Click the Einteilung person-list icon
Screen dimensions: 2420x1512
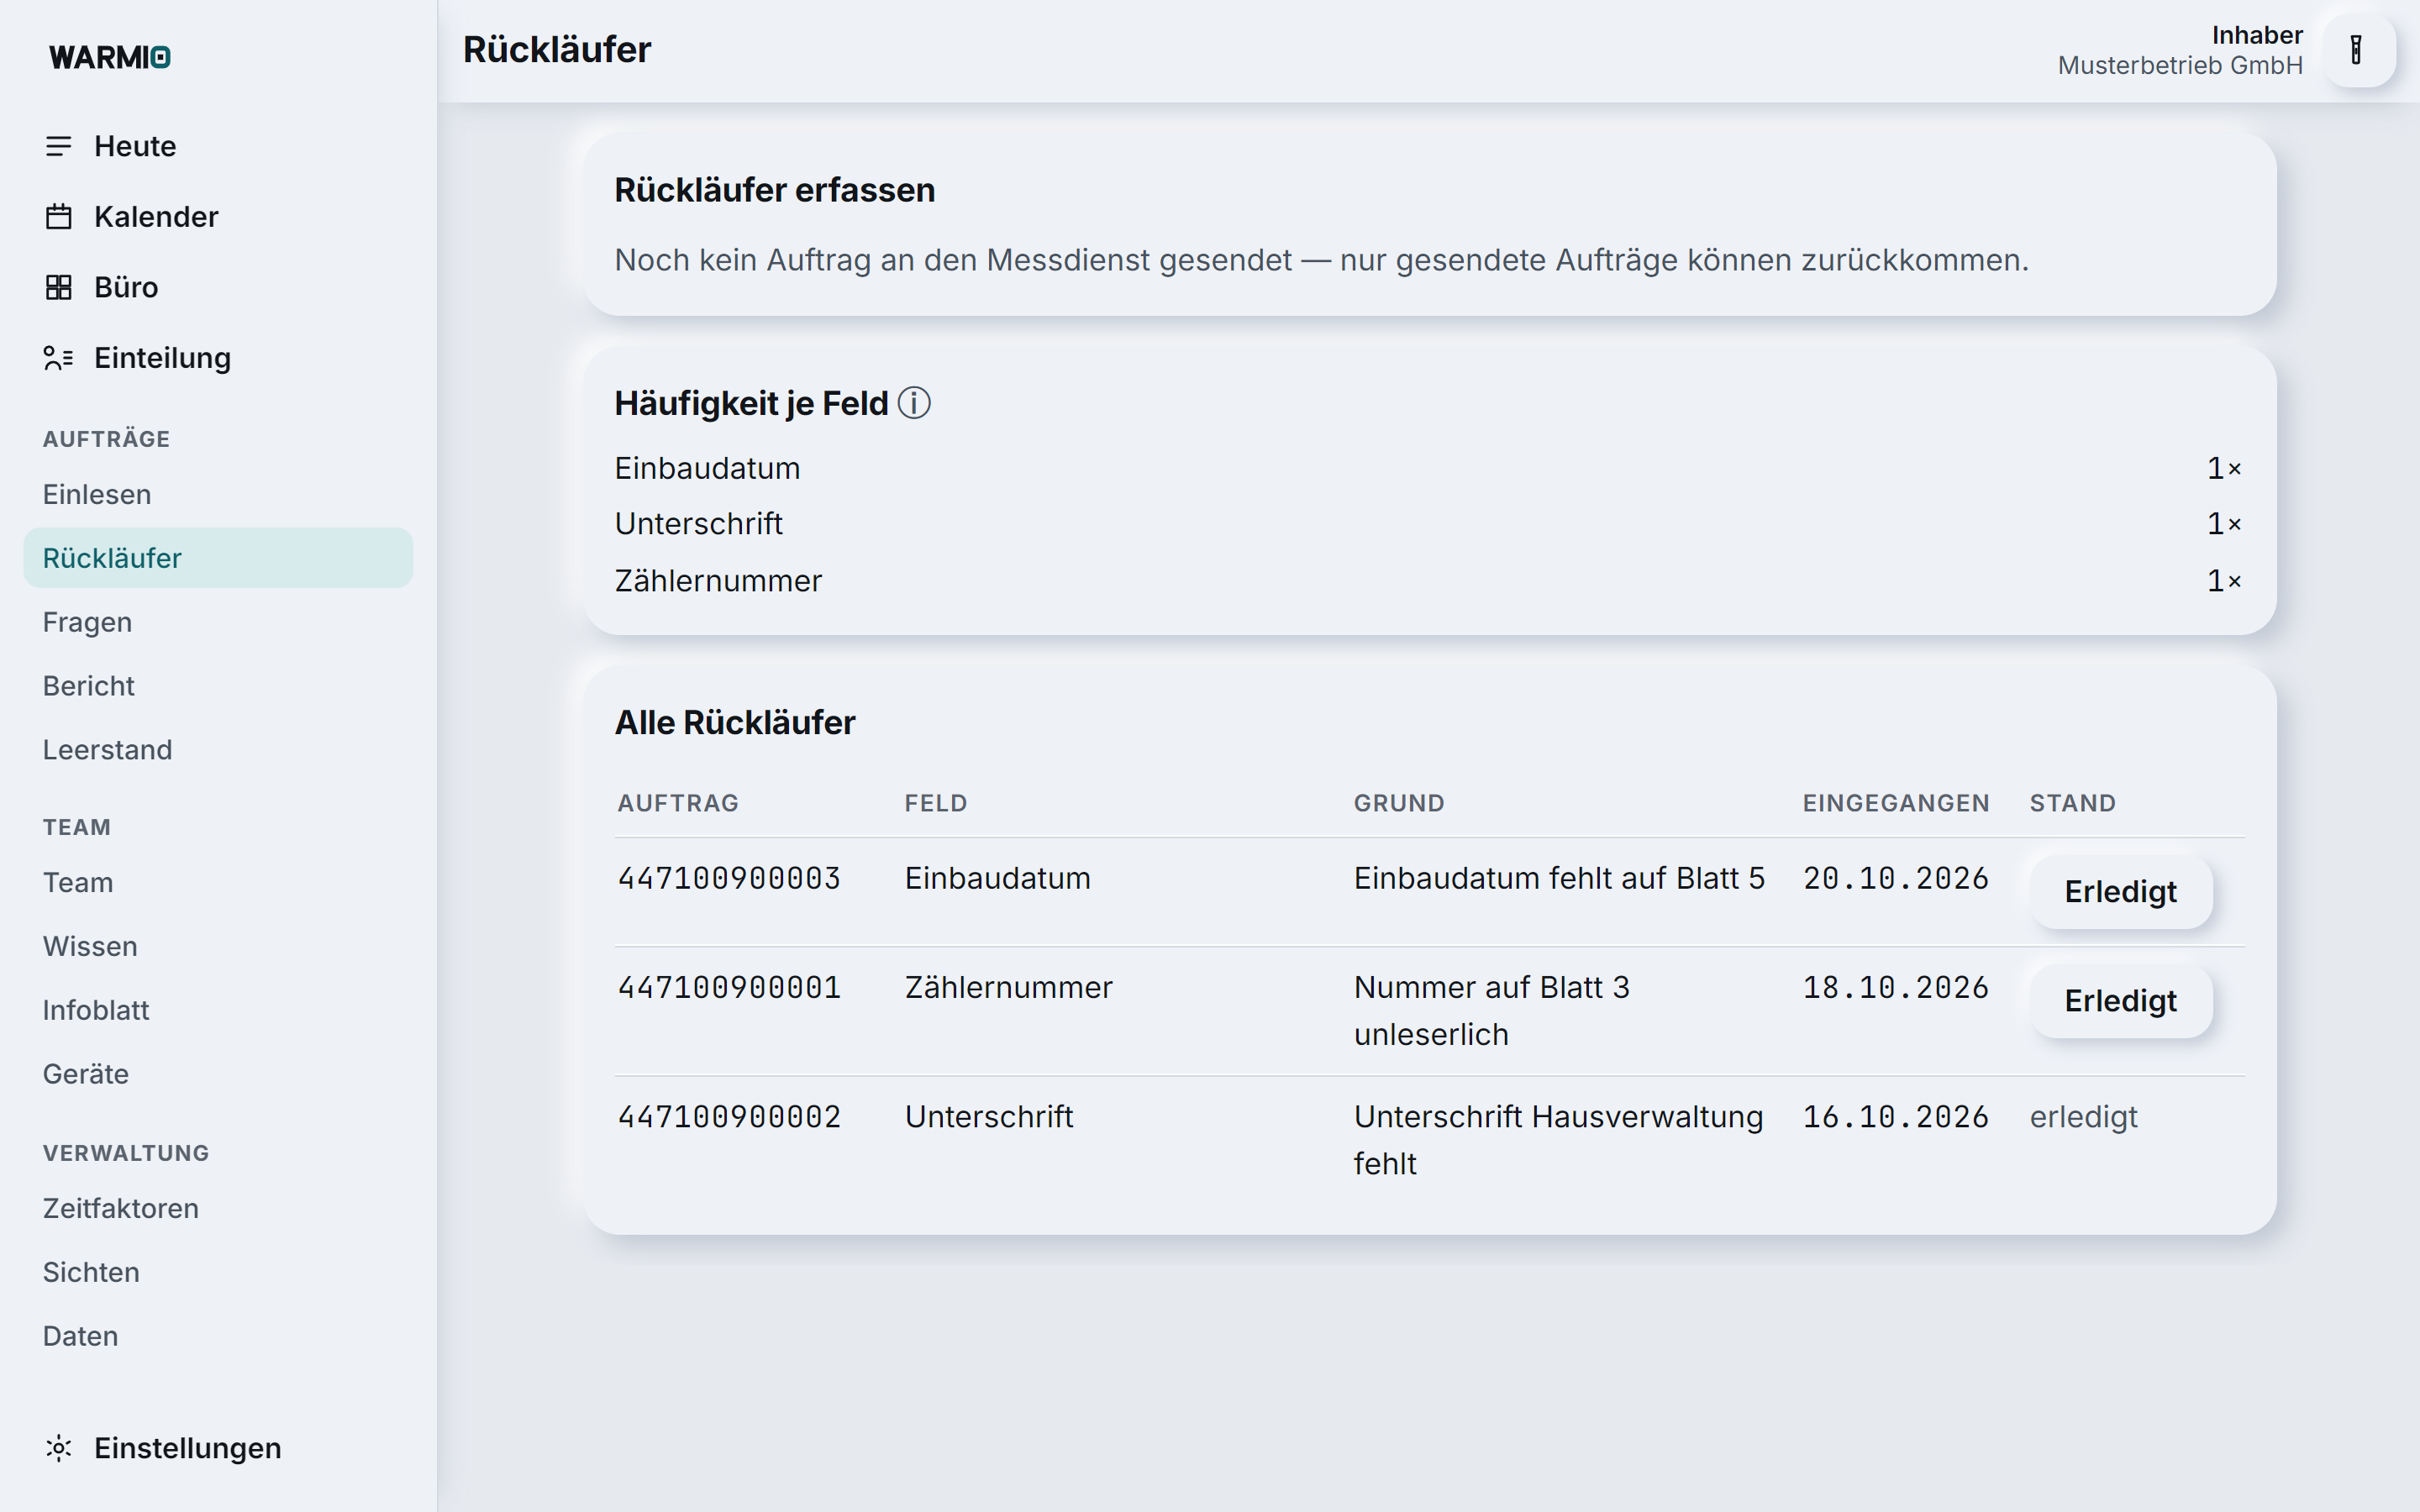tap(59, 358)
